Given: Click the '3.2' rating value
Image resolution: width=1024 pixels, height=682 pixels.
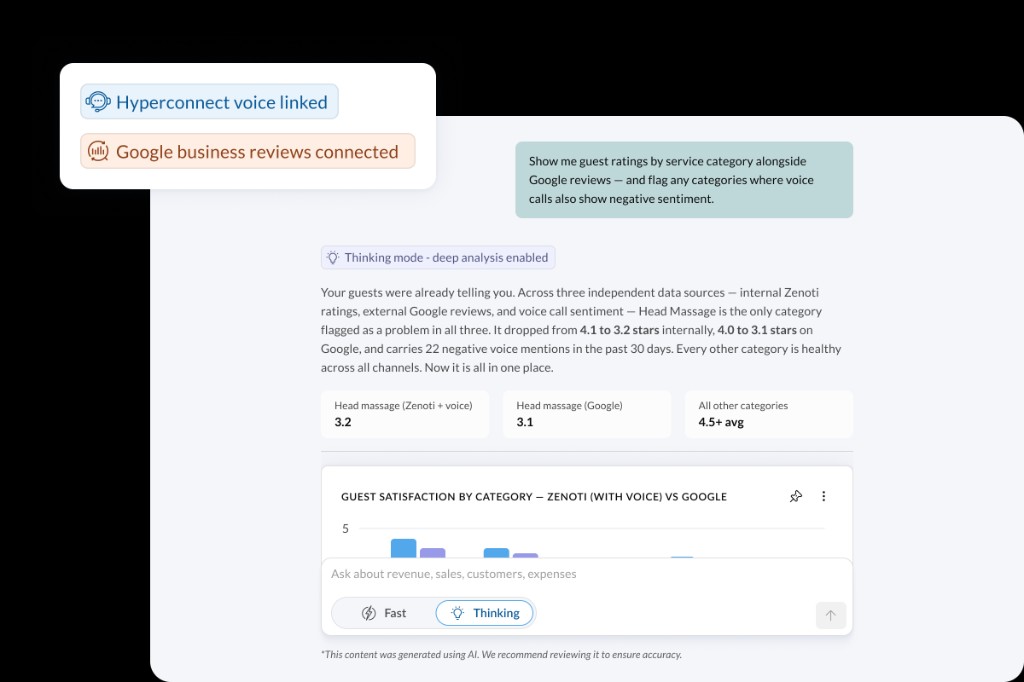Looking at the screenshot, I should [343, 422].
